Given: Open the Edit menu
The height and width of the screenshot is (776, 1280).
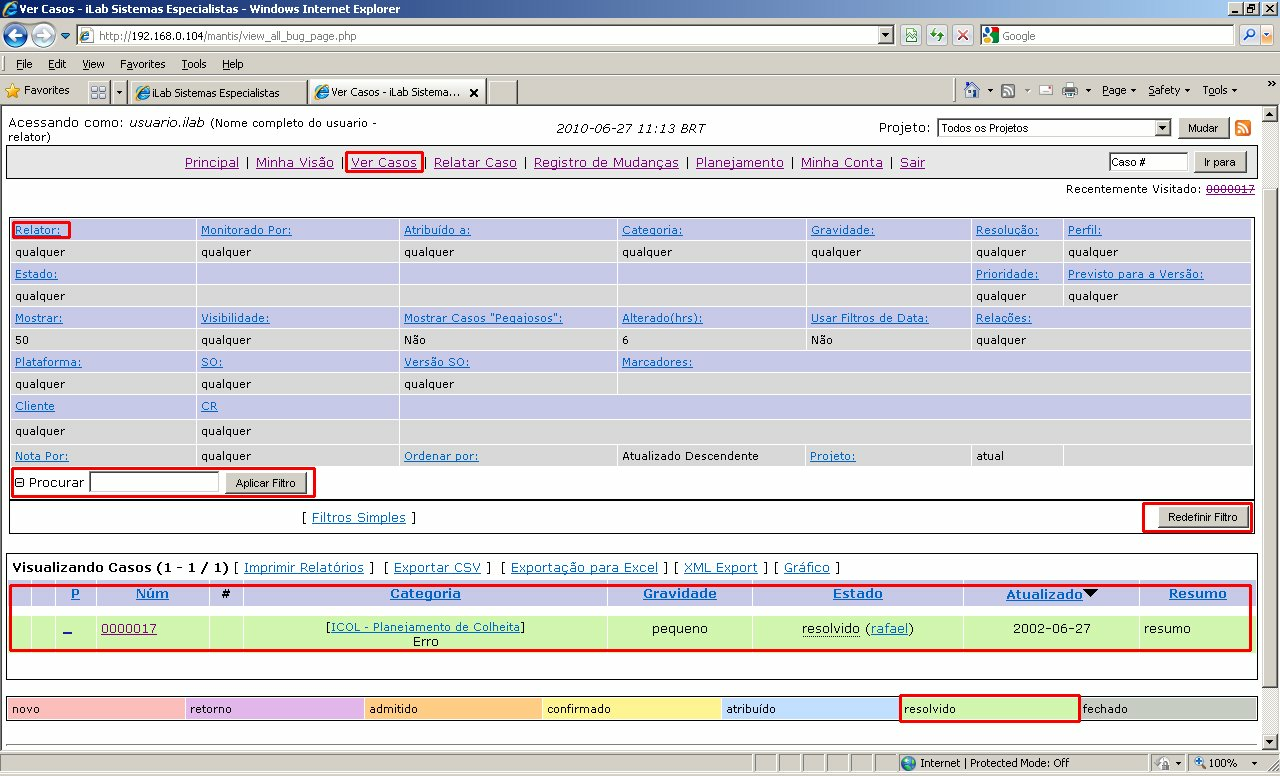Looking at the screenshot, I should tap(57, 64).
